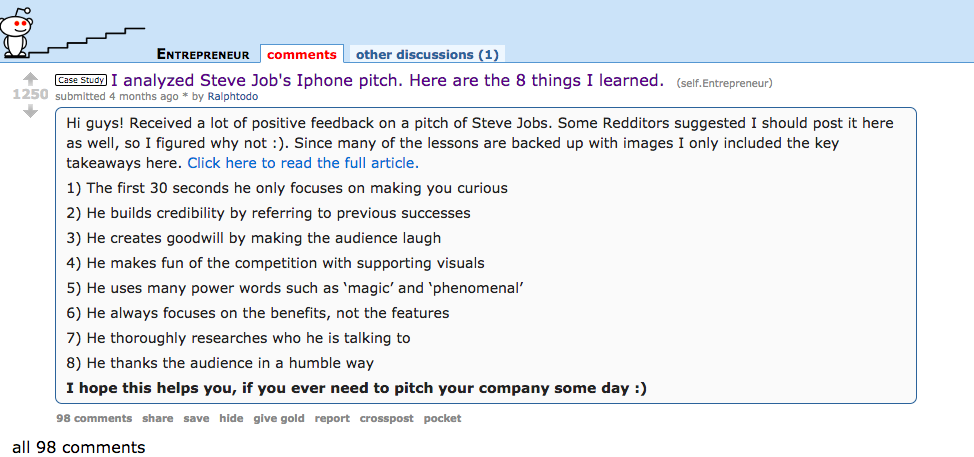
Task: Switch to the comments tab
Action: tap(301, 54)
